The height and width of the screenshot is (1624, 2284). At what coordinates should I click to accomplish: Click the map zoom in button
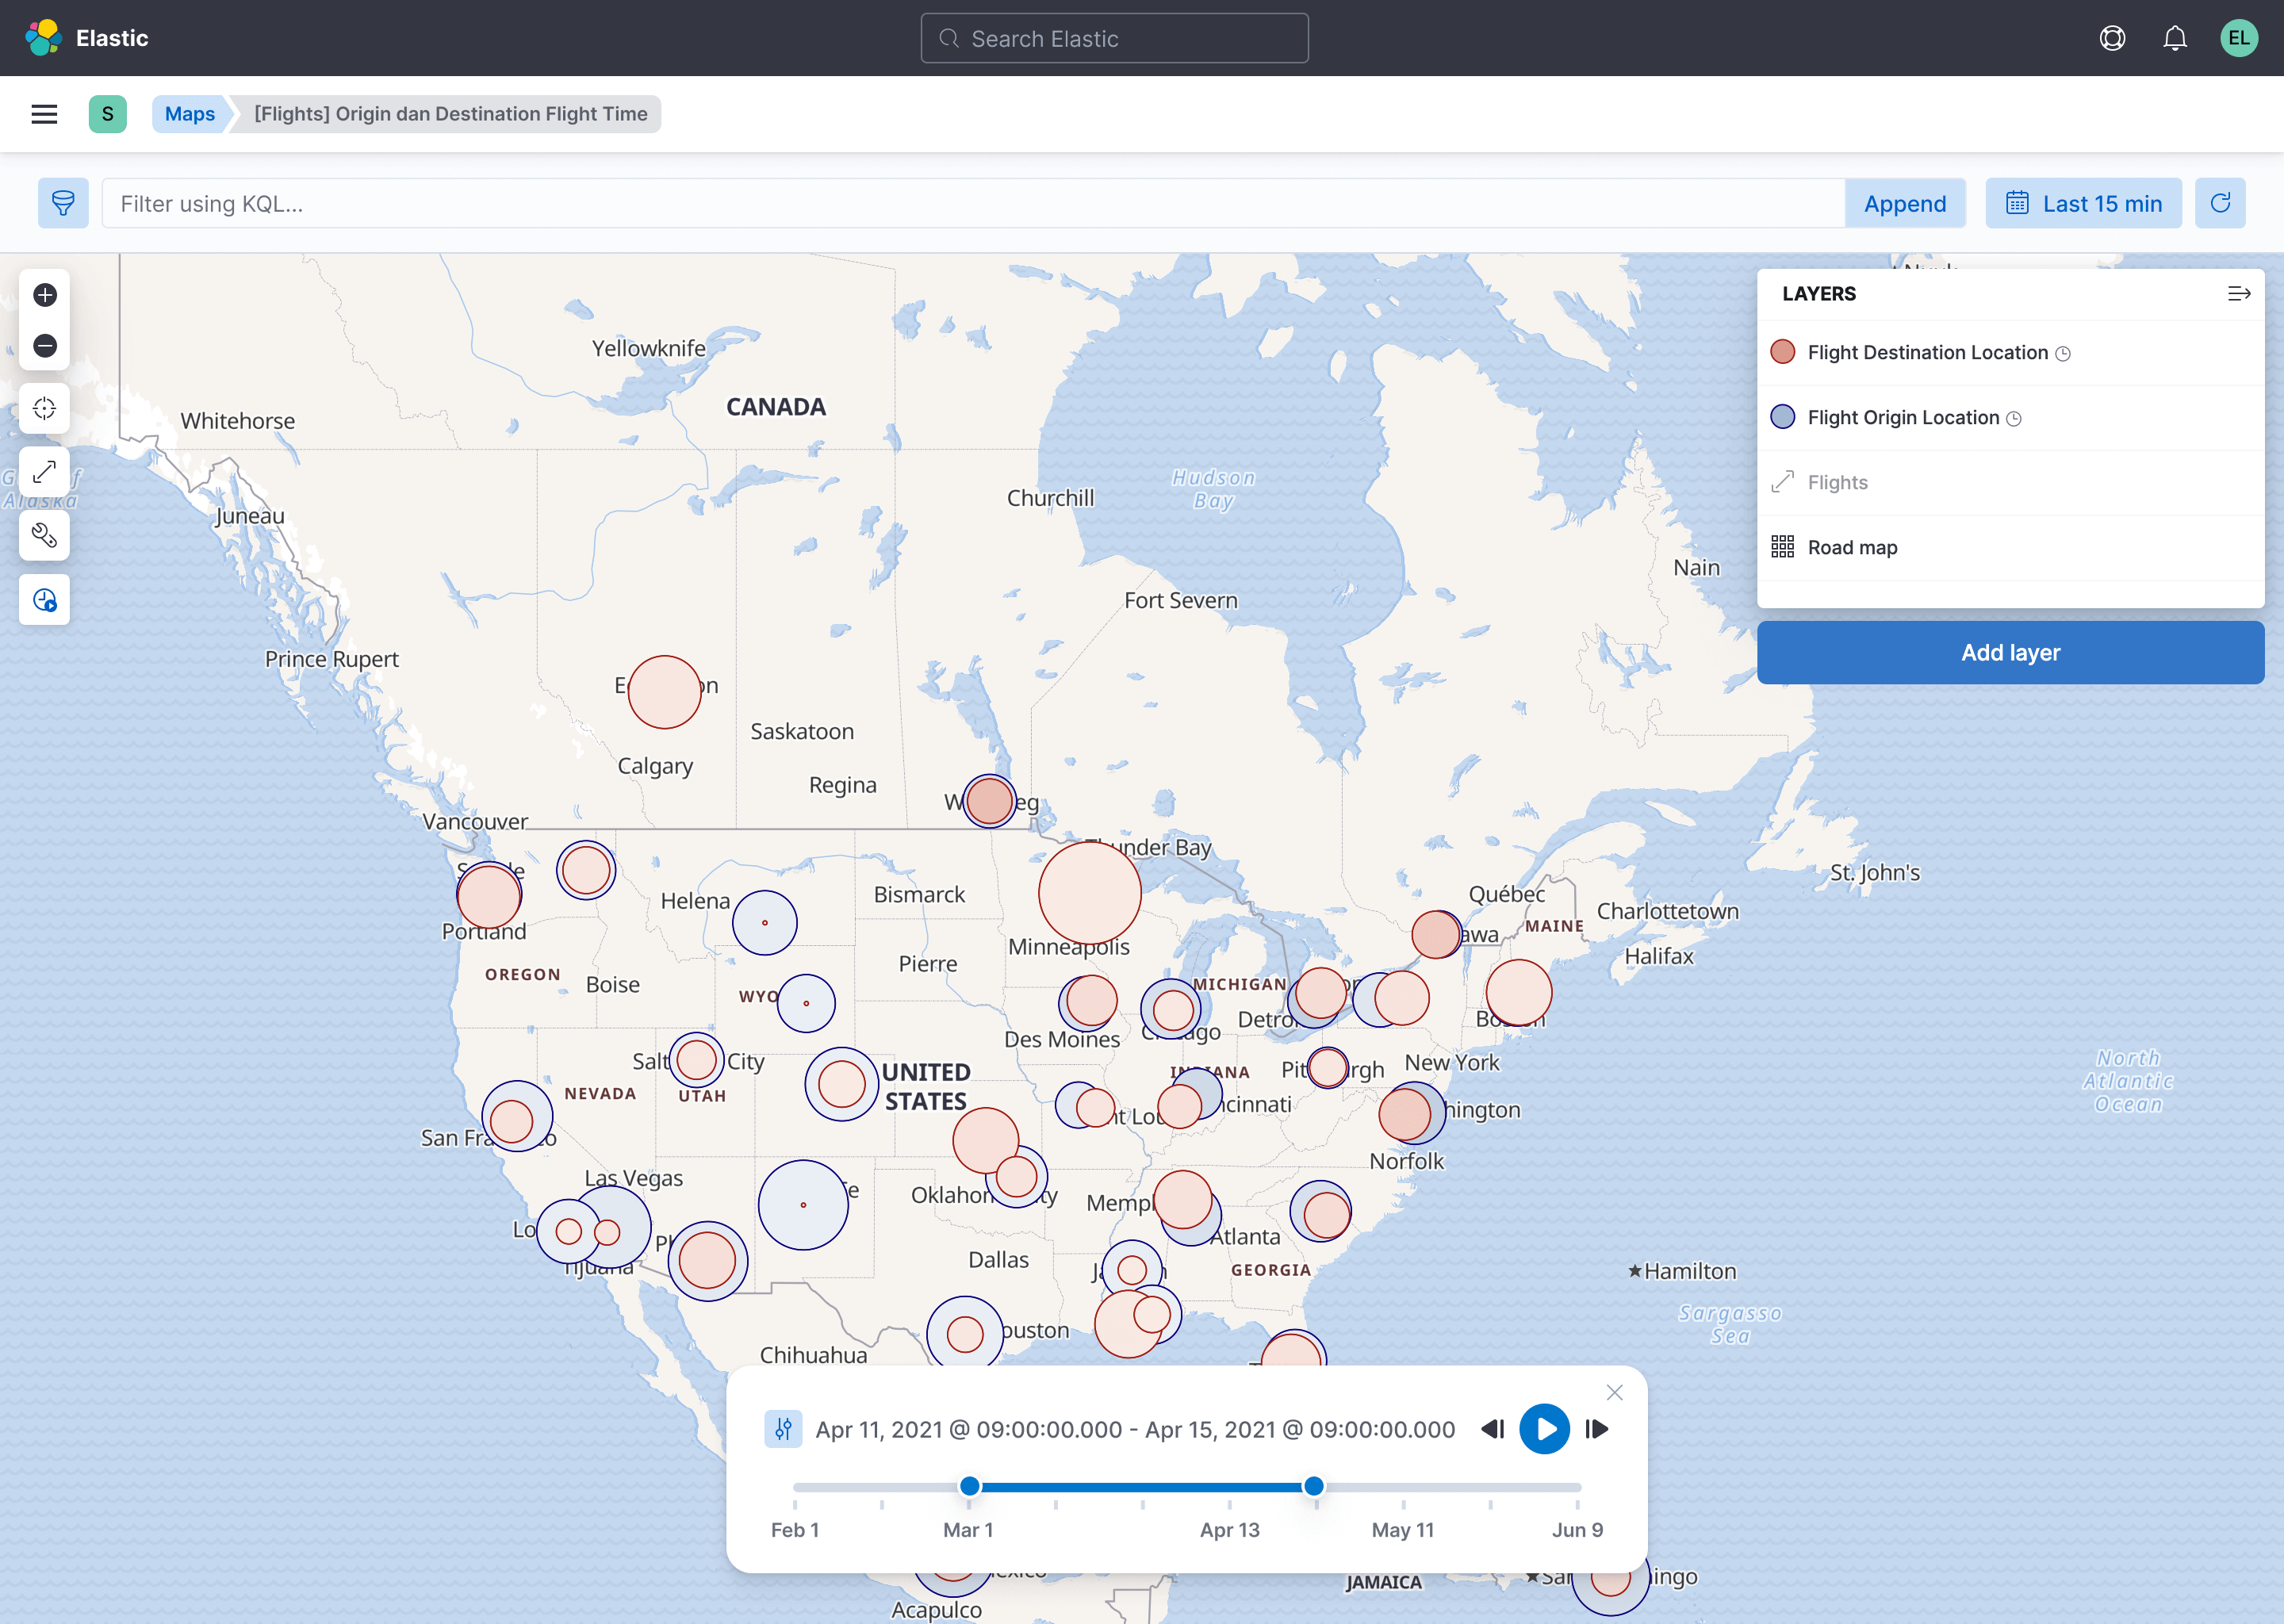44,295
